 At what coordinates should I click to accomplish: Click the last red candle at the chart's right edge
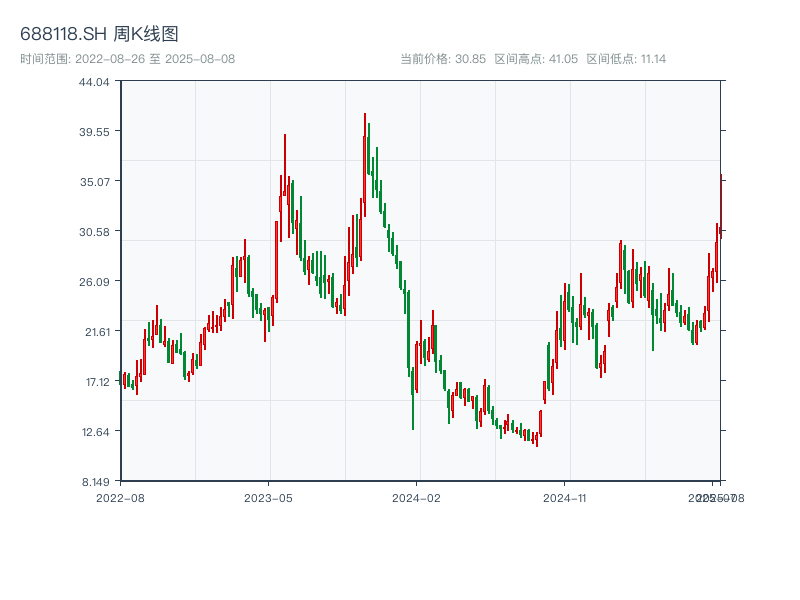pyautogui.click(x=721, y=206)
